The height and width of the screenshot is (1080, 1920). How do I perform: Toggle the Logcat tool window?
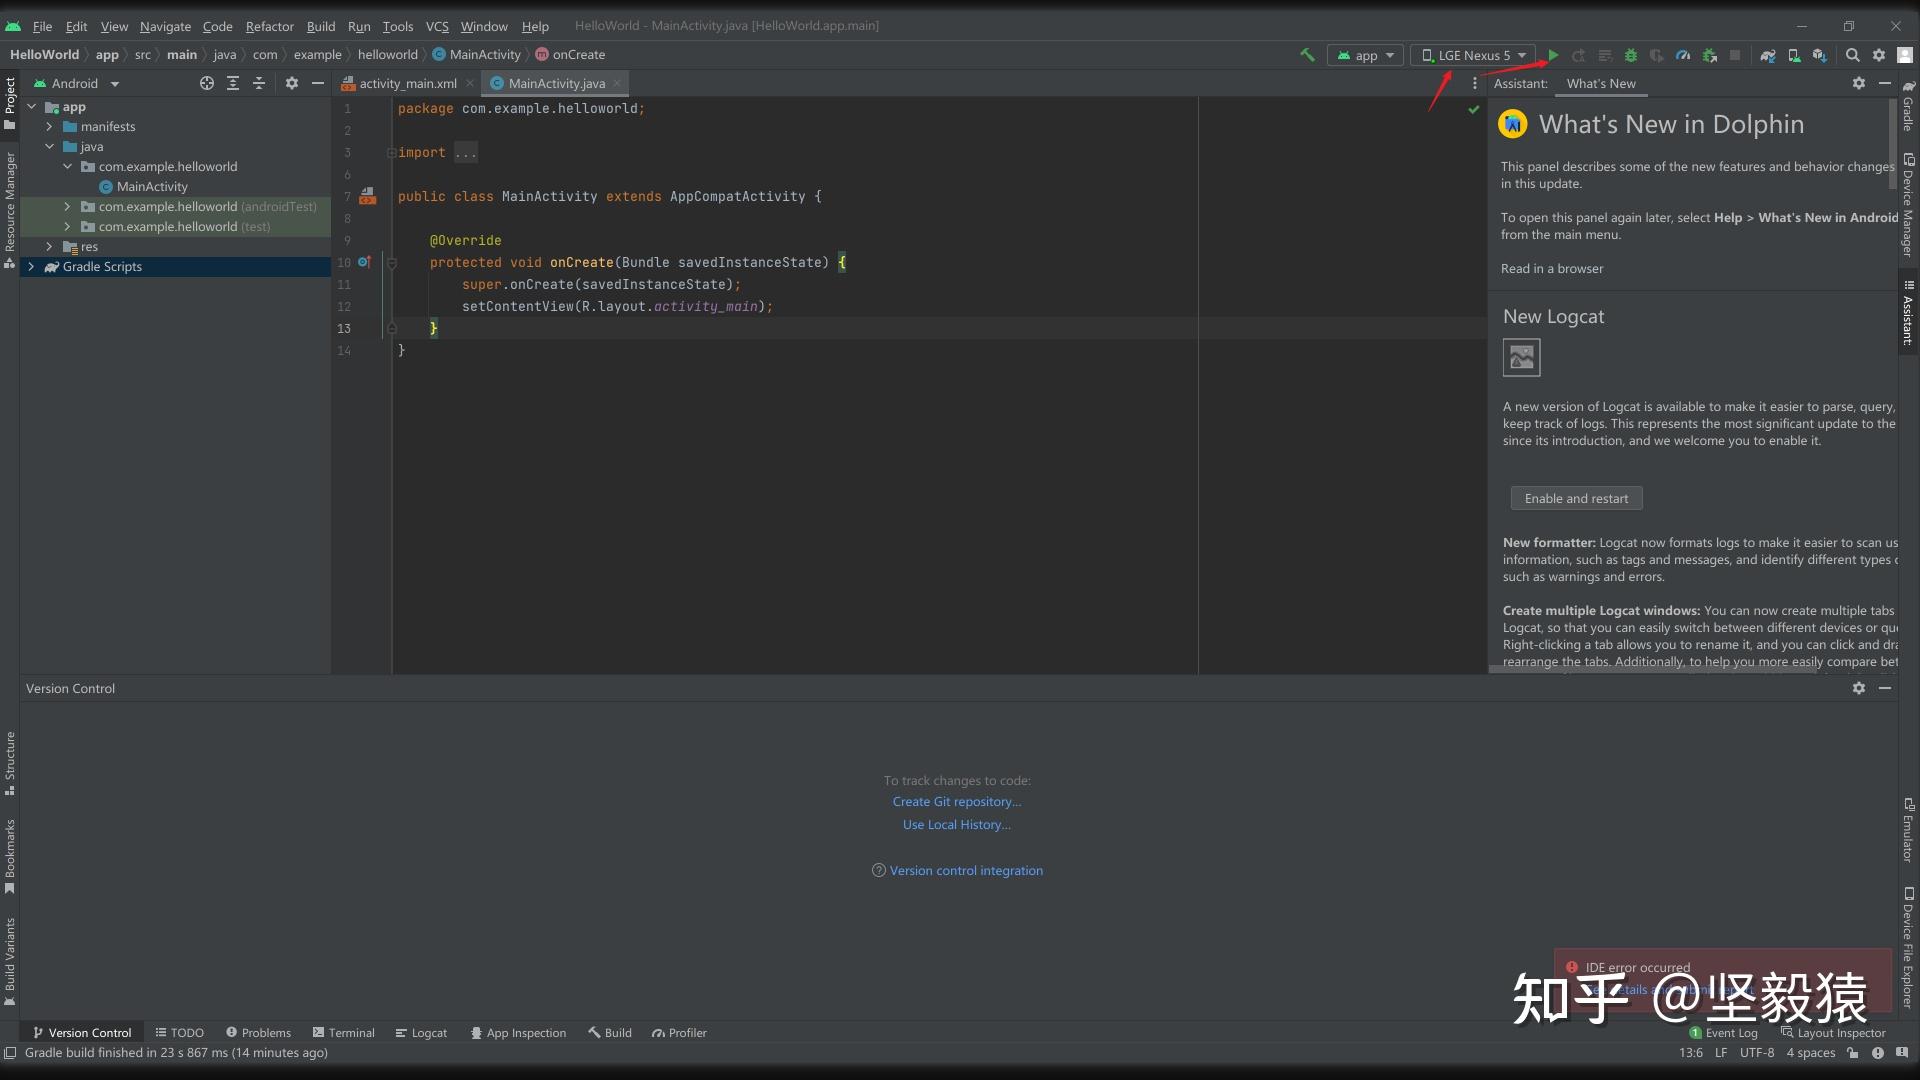[x=421, y=1033]
